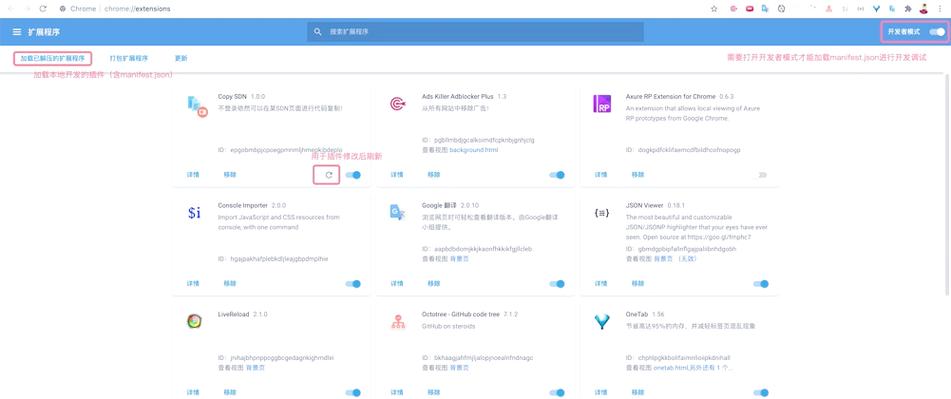Open 详情 for Console Importer
Screen dimensions: 951x399
(x=193, y=284)
